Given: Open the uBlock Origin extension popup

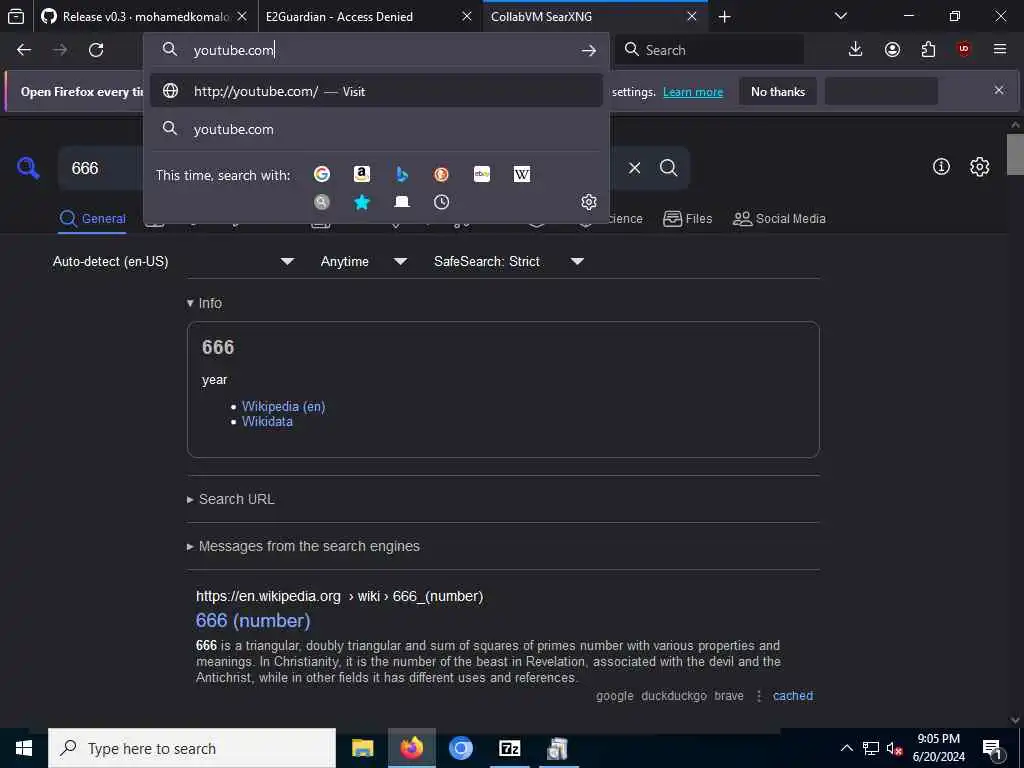Looking at the screenshot, I should (x=964, y=49).
